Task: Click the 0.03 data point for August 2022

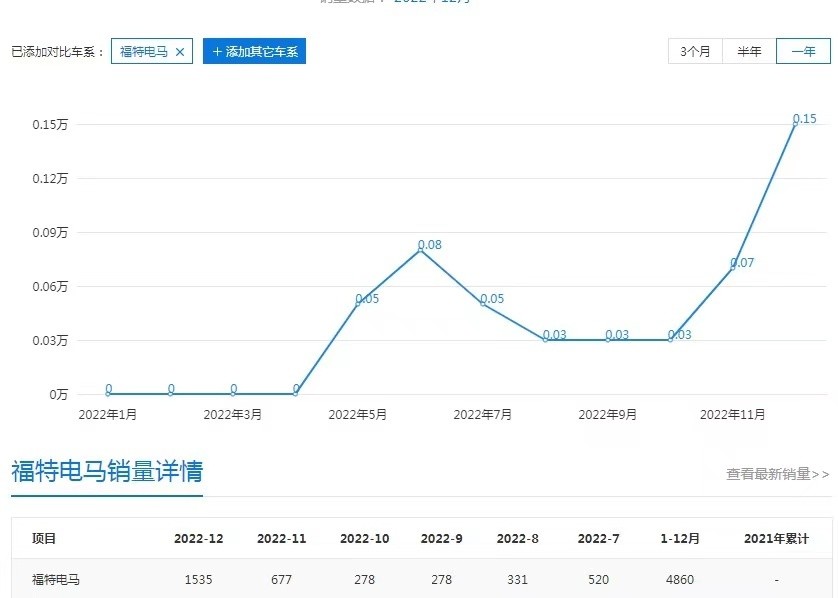Action: 546,340
